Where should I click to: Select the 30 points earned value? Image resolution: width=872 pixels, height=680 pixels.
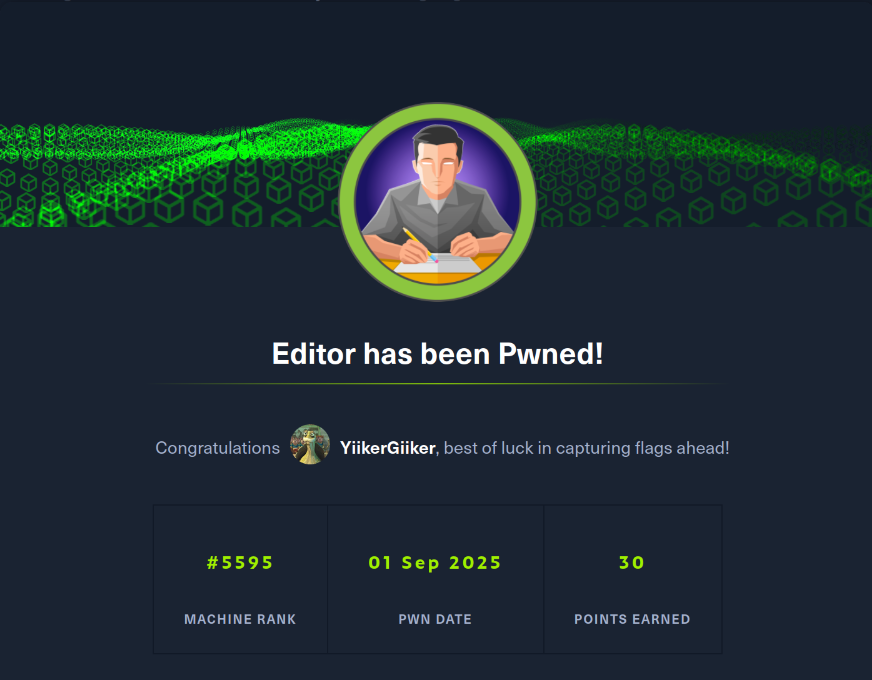[x=632, y=563]
